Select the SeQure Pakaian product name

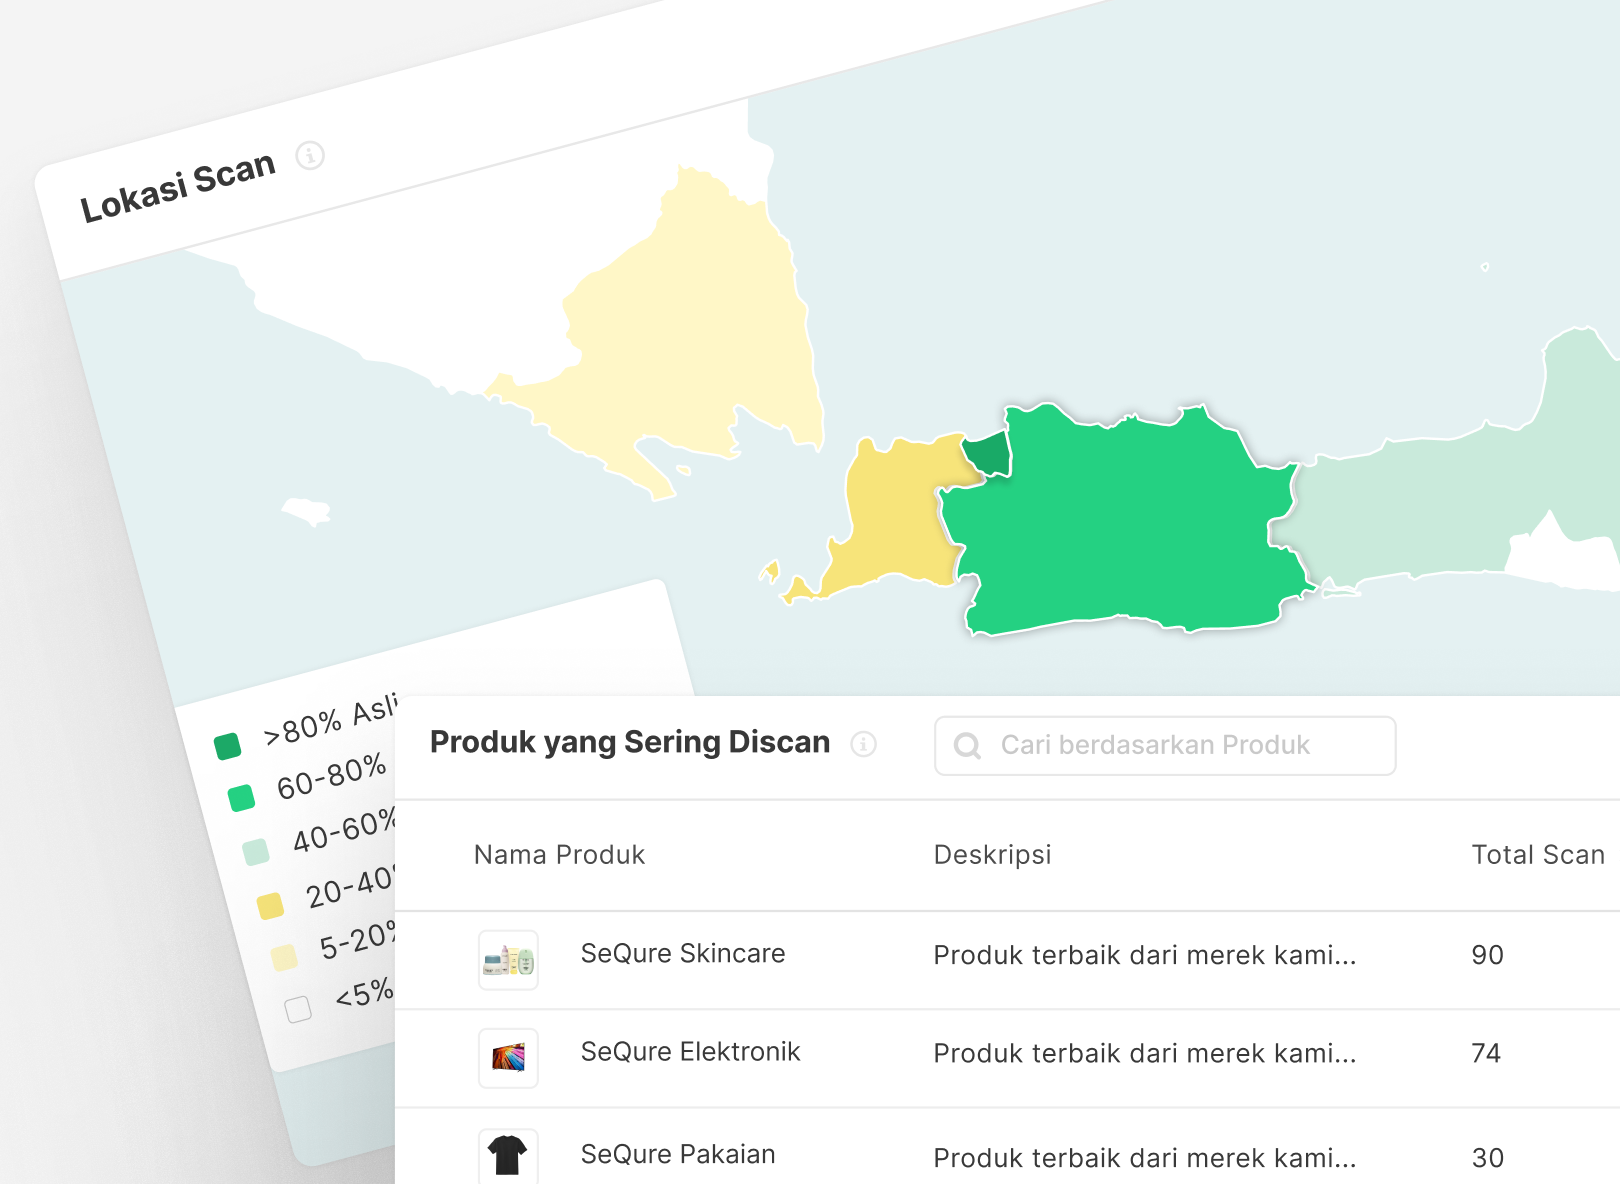coord(678,1154)
